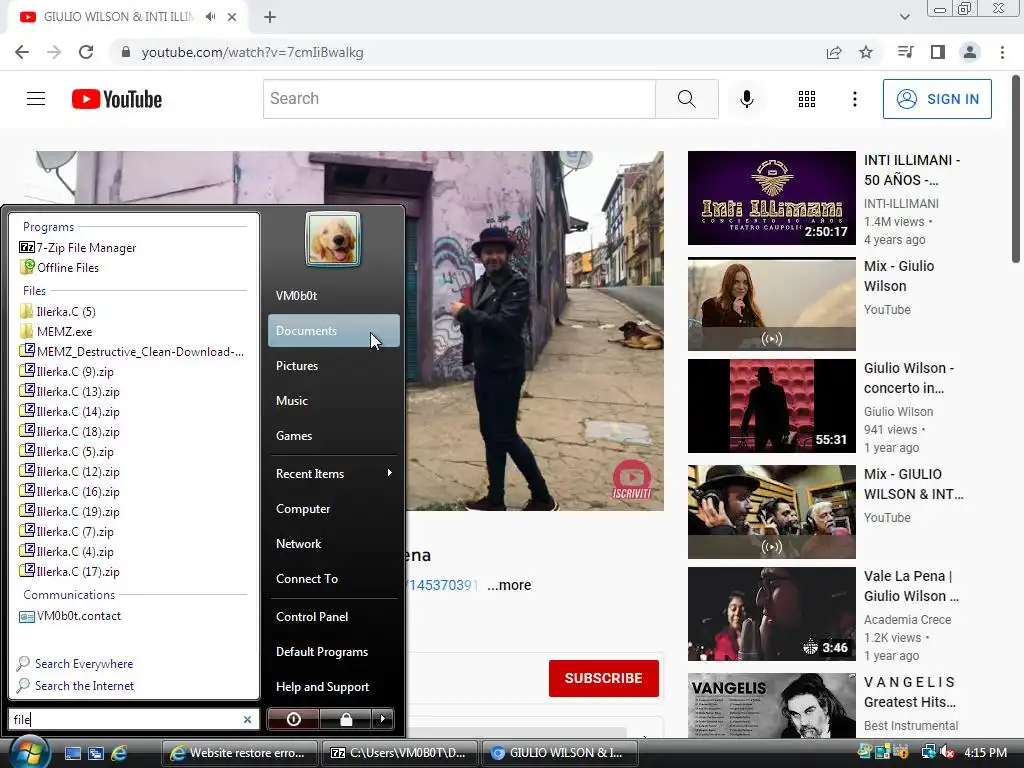Image resolution: width=1024 pixels, height=768 pixels.
Task: Open the Giulio Wilson concerto video thumbnail
Action: [771, 406]
